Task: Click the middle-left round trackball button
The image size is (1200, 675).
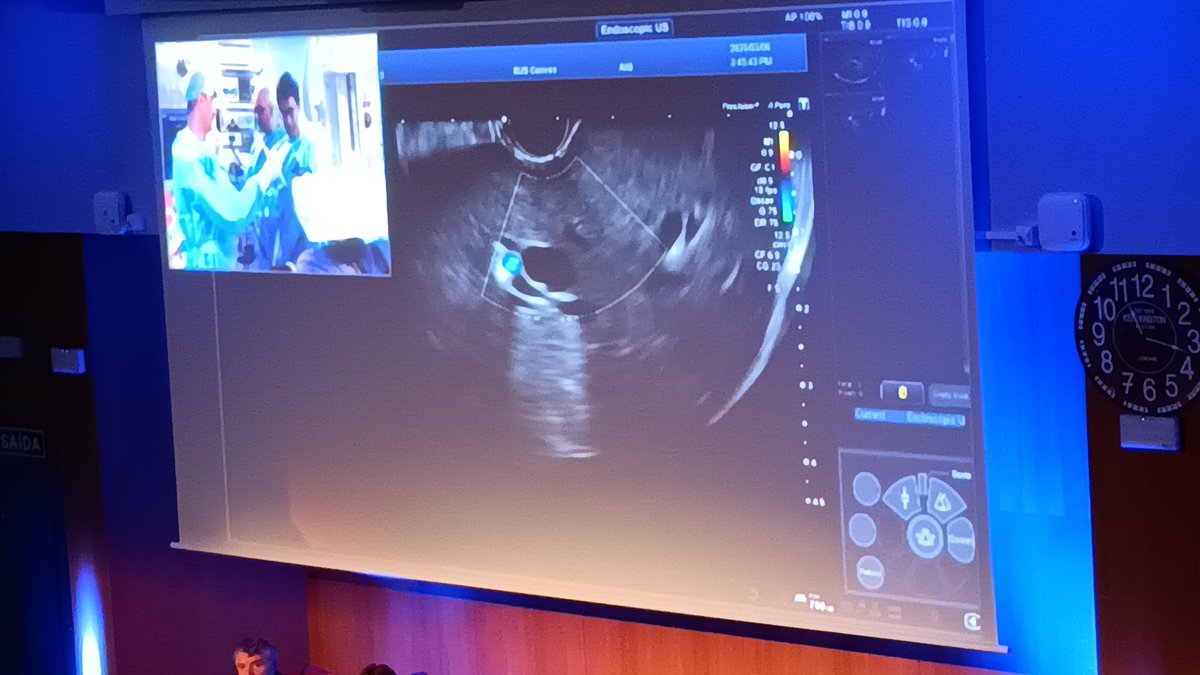Action: coord(862,529)
